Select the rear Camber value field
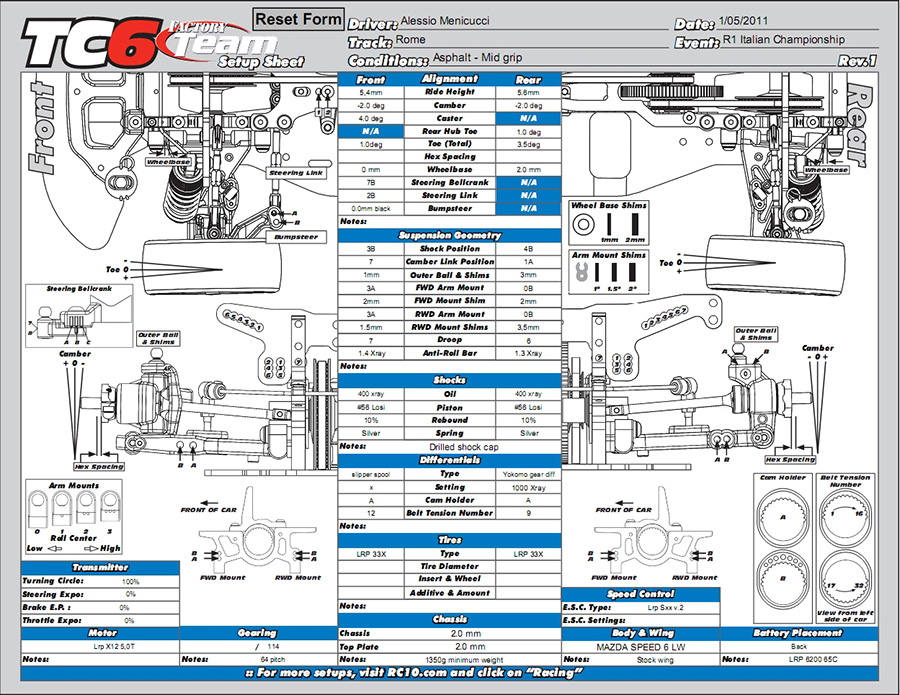 [x=528, y=106]
